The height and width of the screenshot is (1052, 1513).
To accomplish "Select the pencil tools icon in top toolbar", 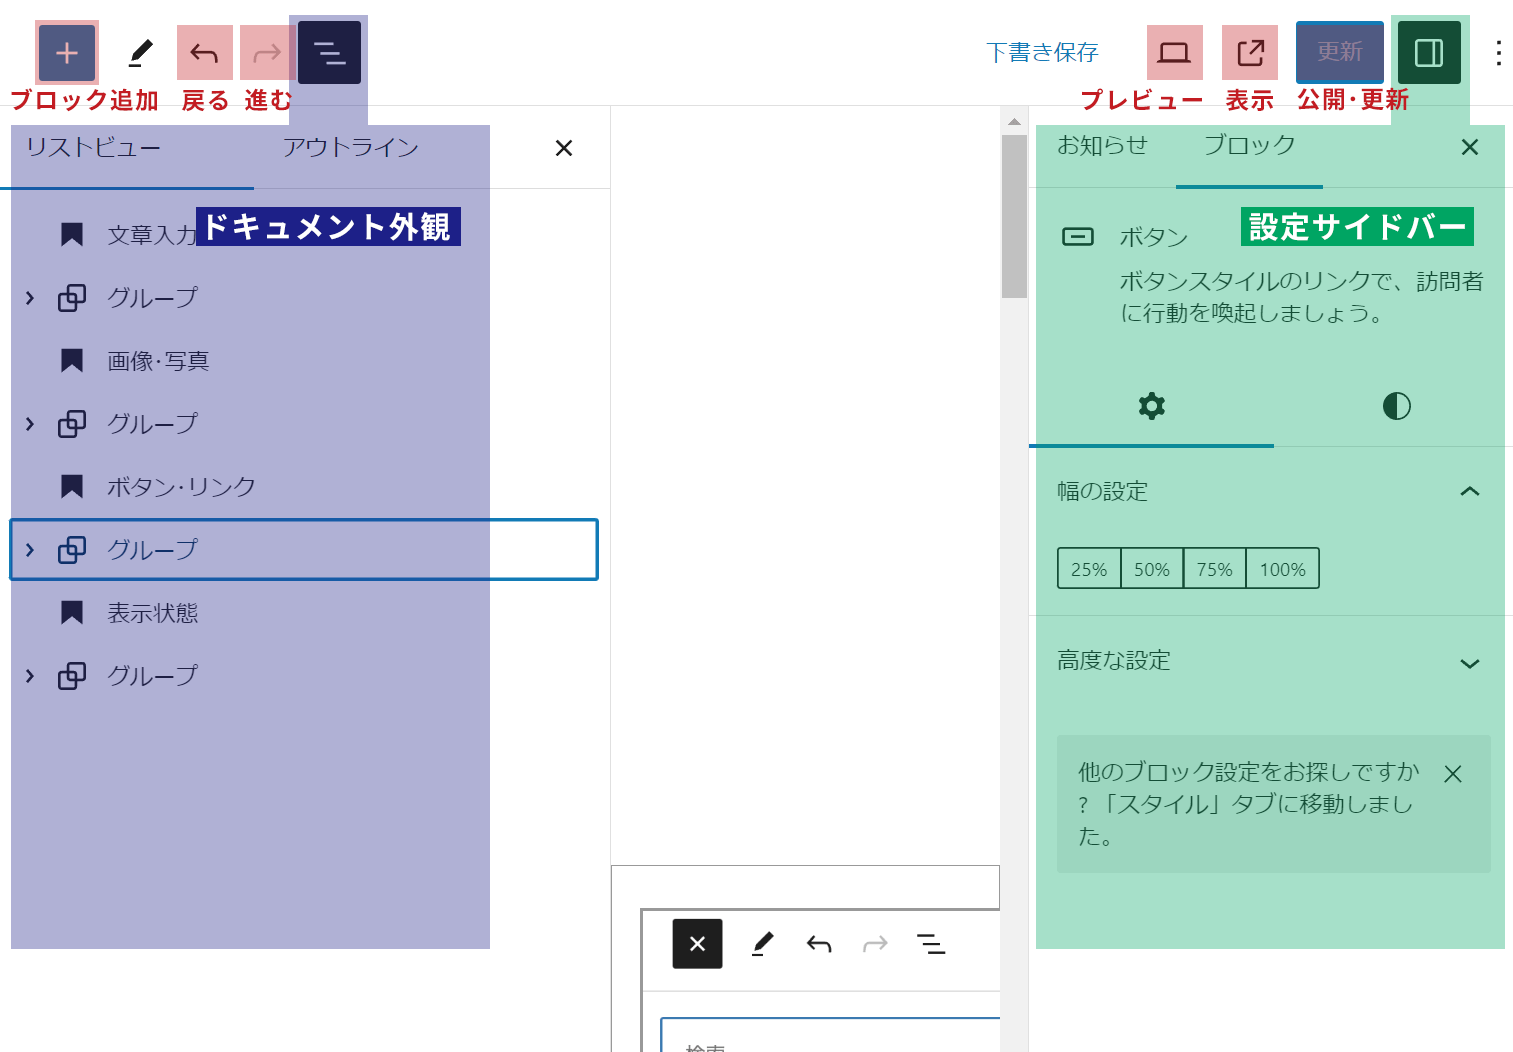I will point(141,53).
